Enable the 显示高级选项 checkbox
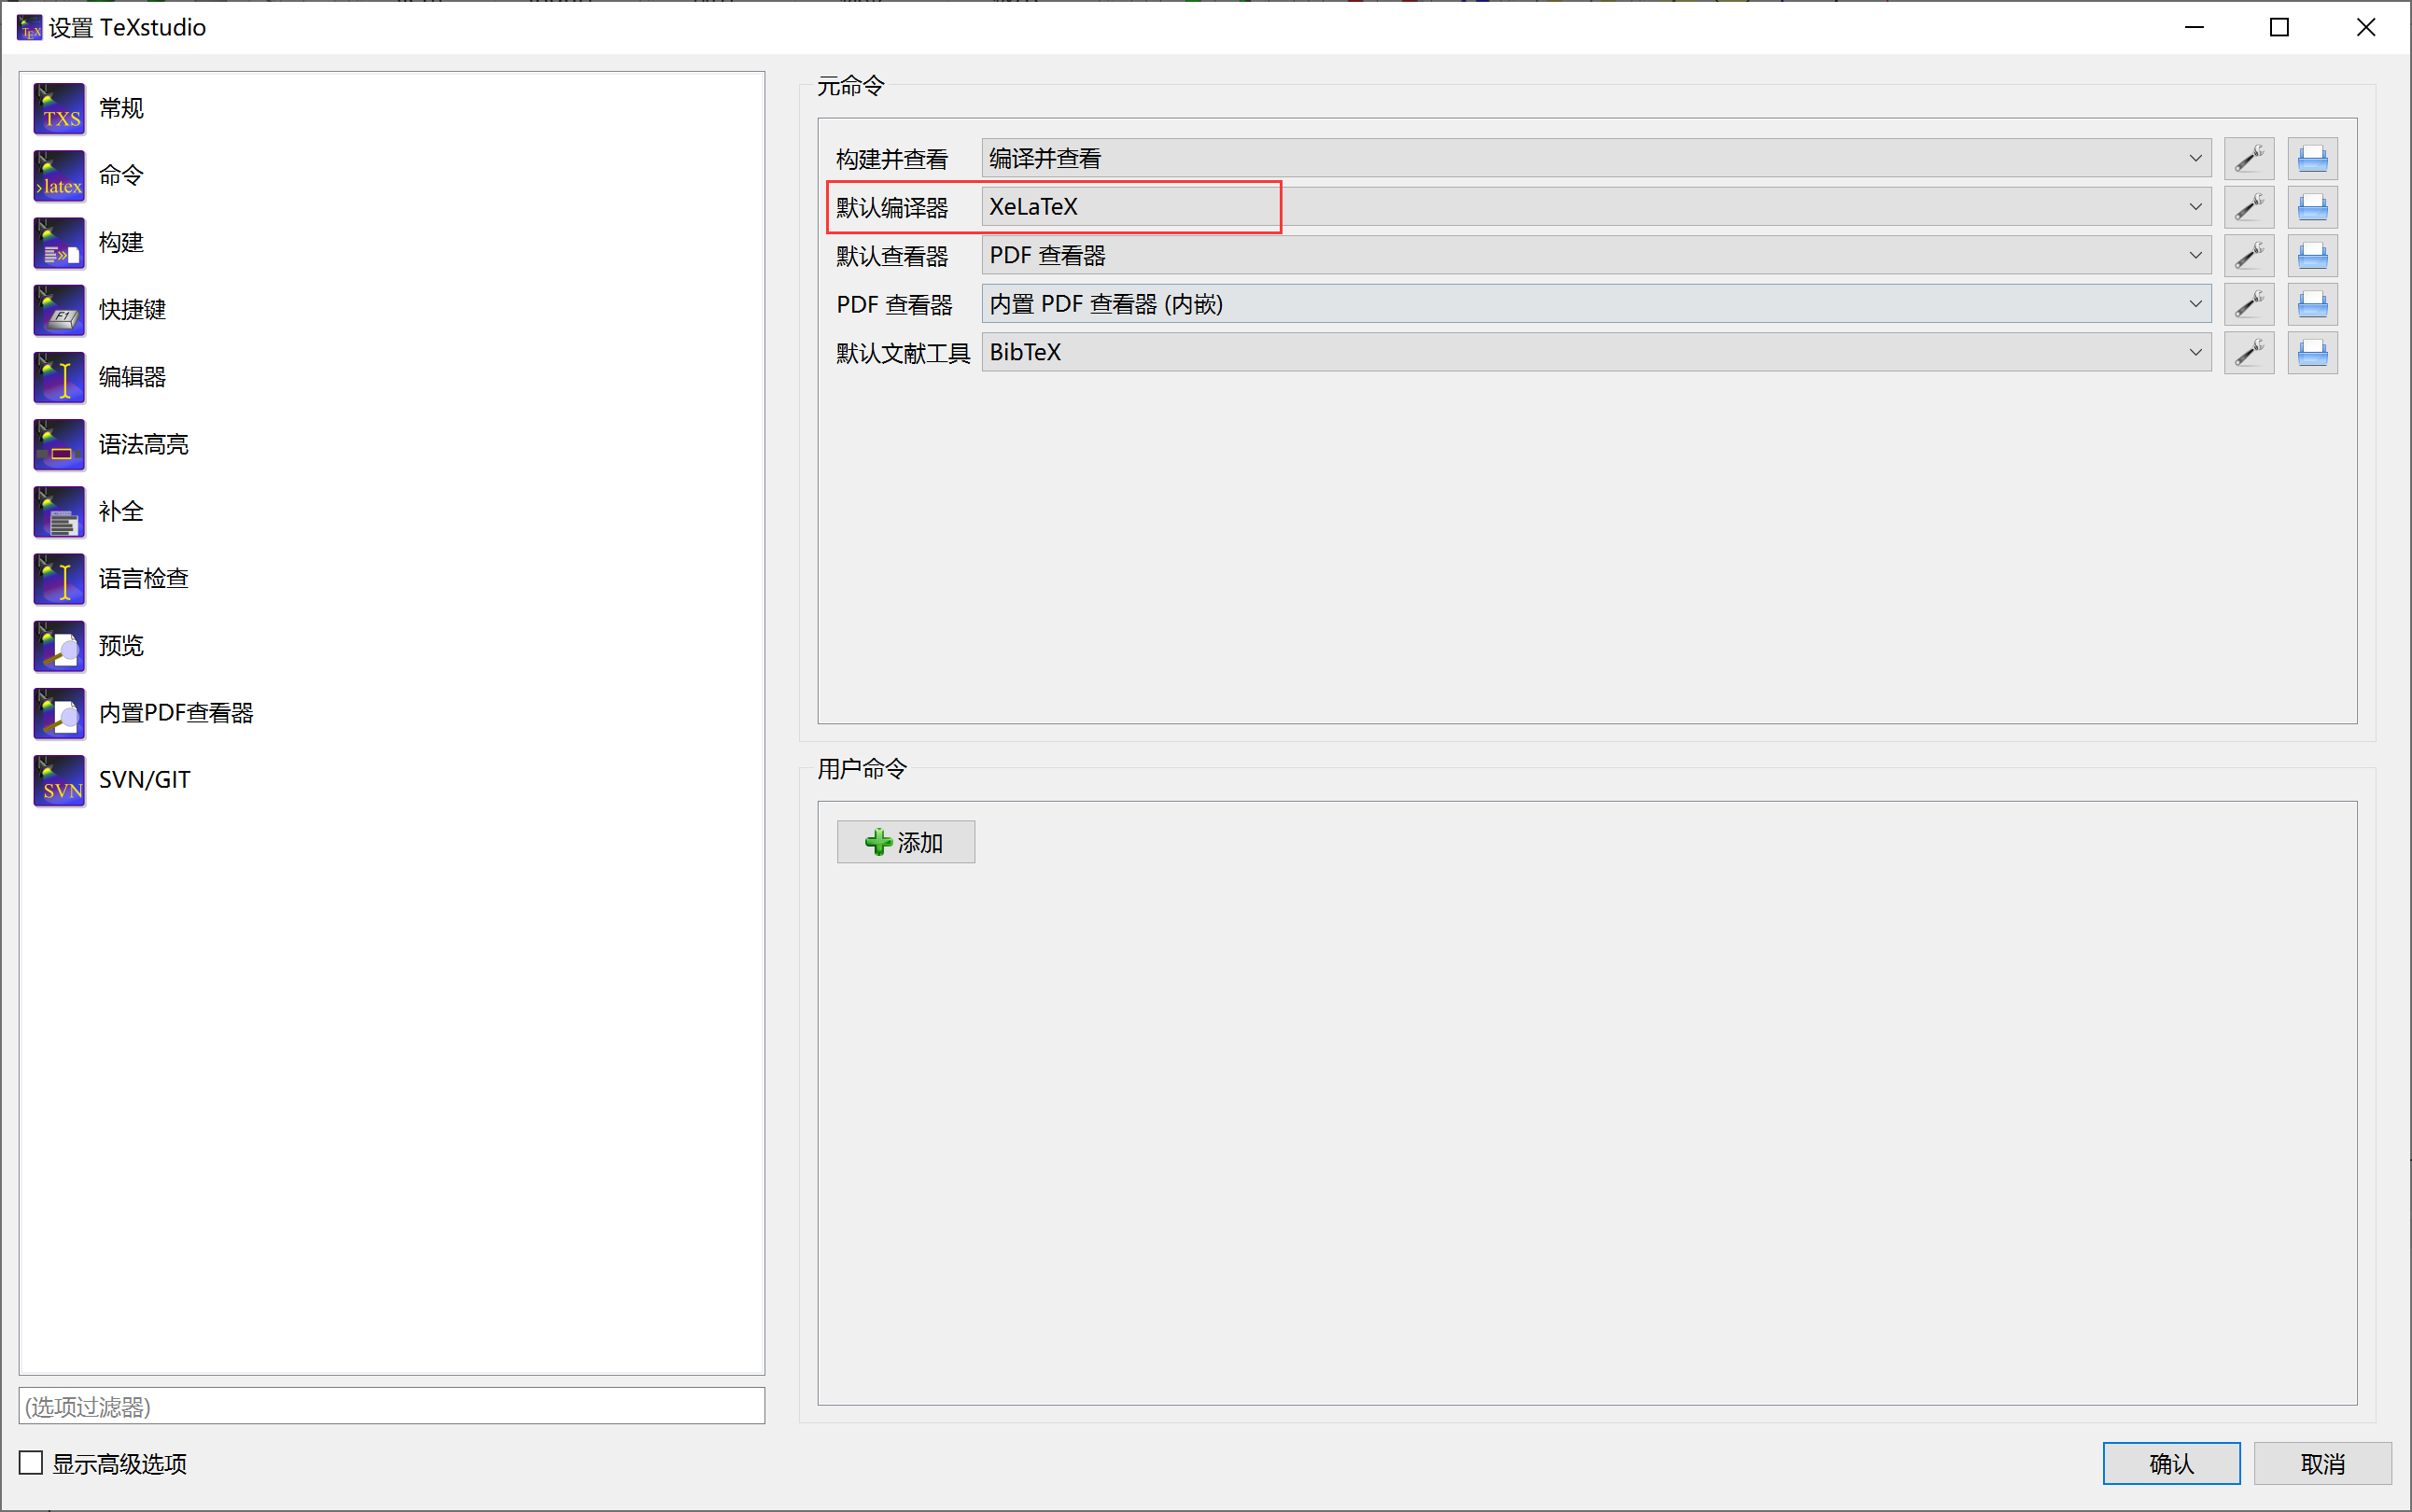 point(31,1463)
